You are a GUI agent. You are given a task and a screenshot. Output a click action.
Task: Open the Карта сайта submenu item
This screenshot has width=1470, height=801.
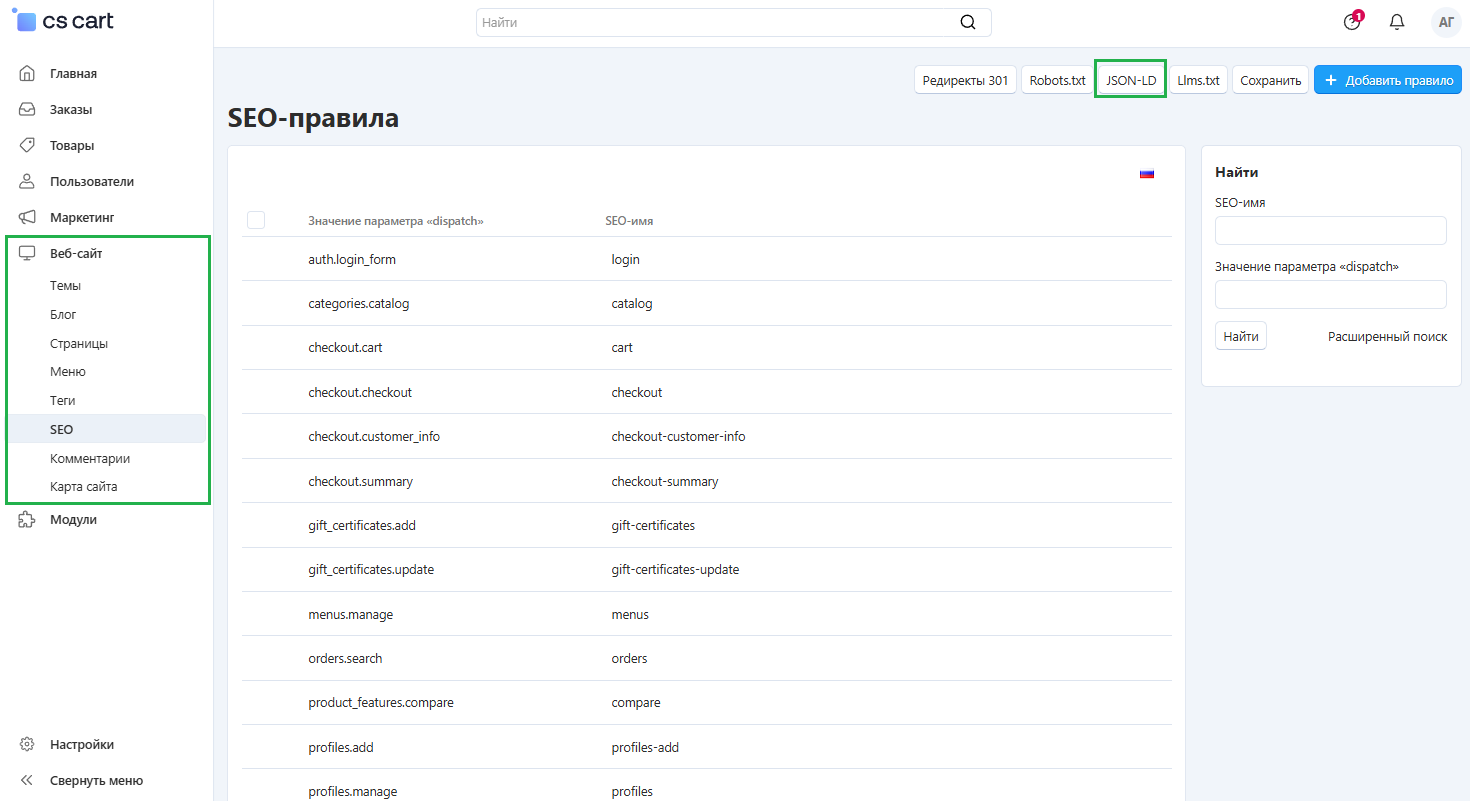pyautogui.click(x=84, y=486)
